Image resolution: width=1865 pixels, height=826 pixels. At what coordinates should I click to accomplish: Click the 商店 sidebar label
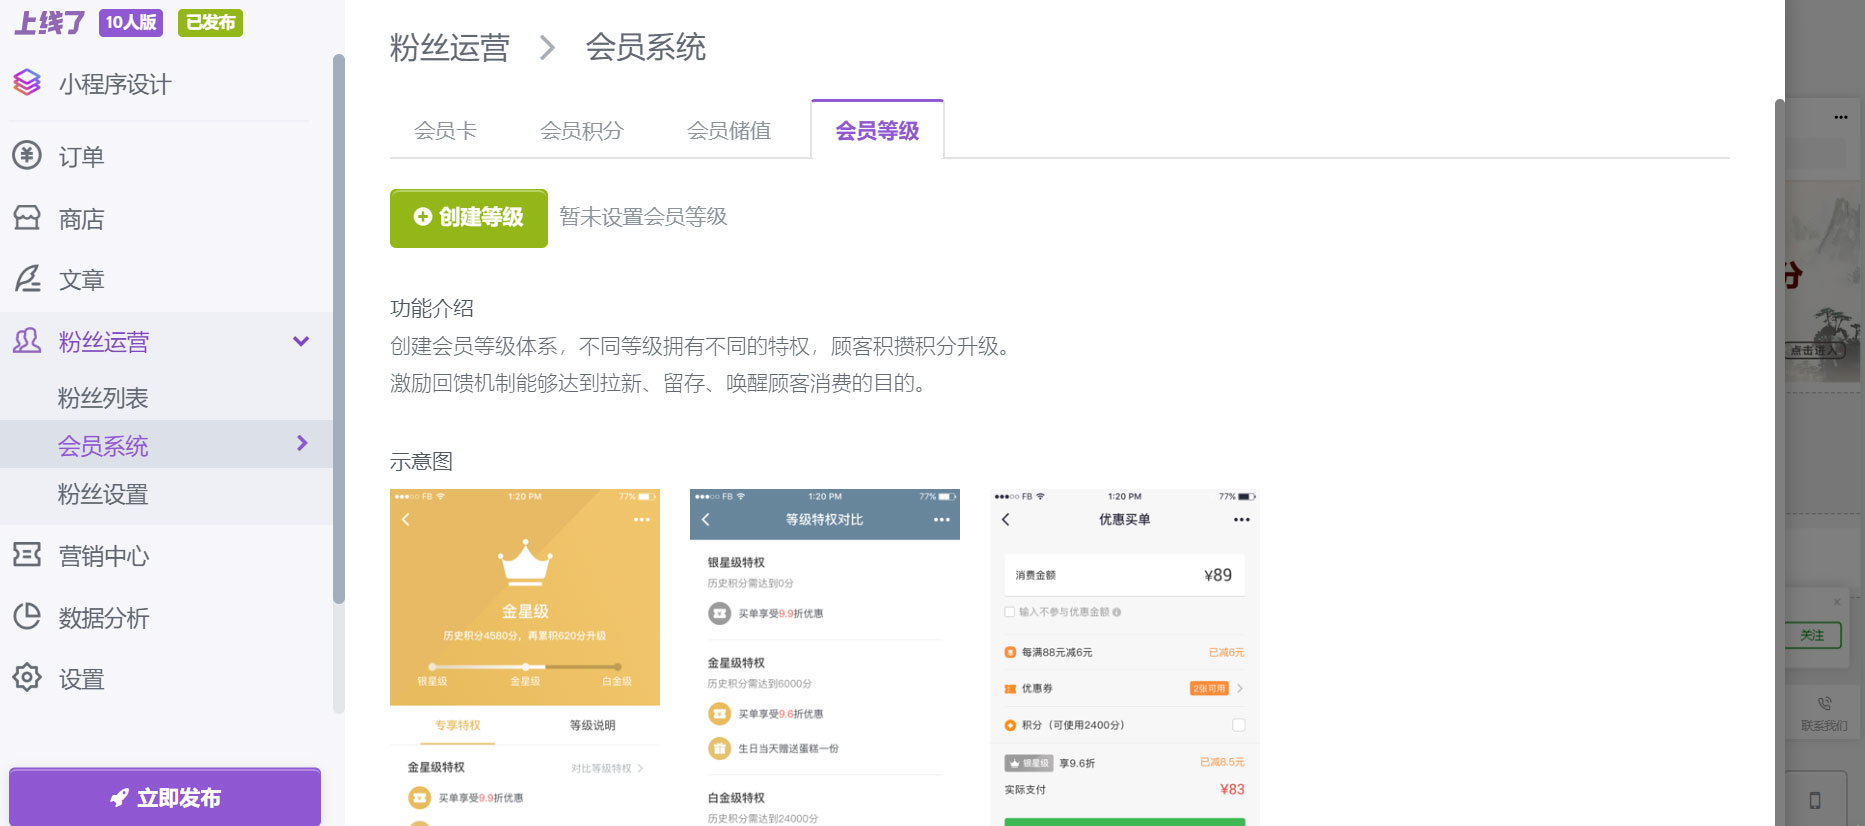click(x=81, y=219)
